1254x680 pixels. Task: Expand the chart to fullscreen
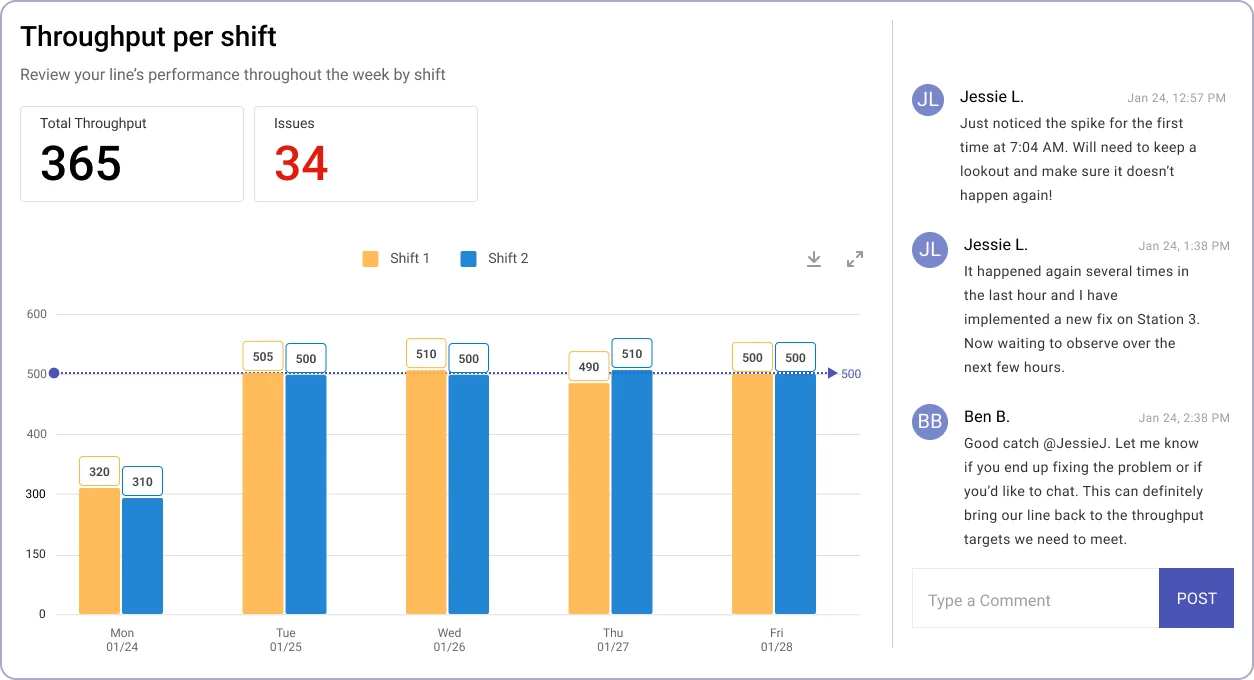coord(855,258)
